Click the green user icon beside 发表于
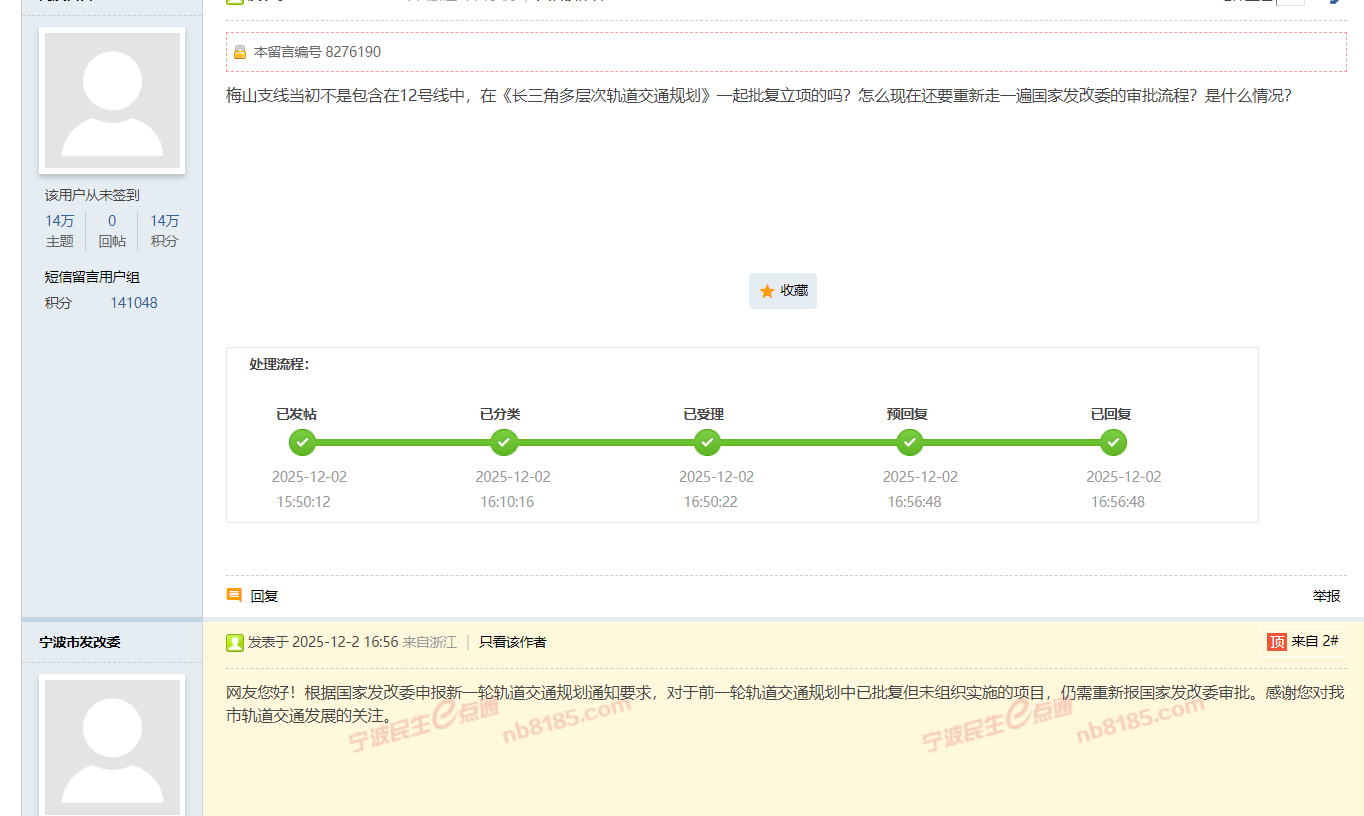1364x816 pixels. 235,642
